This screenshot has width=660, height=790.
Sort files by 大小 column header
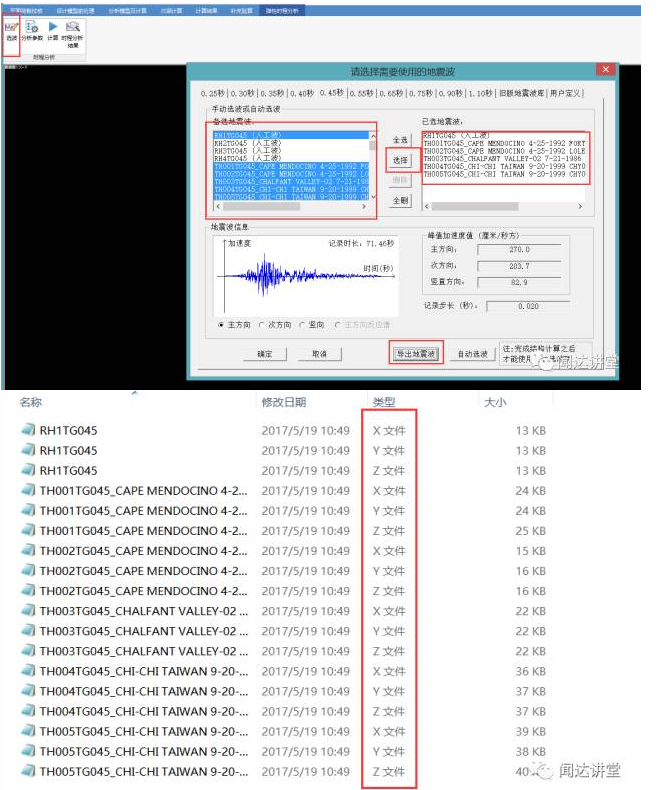(x=495, y=402)
